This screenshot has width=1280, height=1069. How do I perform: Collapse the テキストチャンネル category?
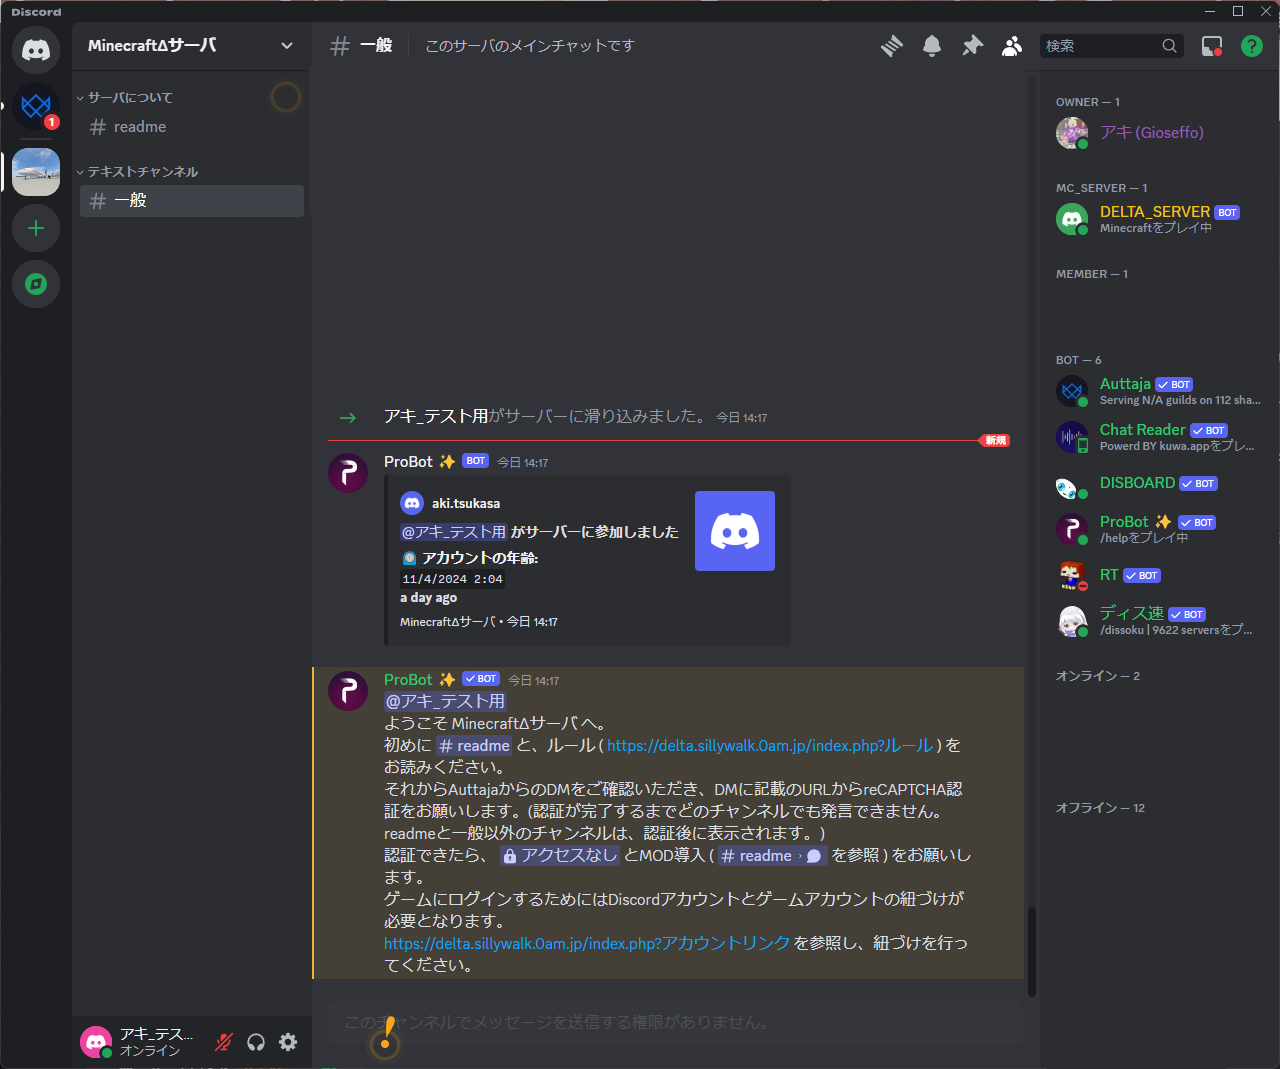(x=140, y=171)
